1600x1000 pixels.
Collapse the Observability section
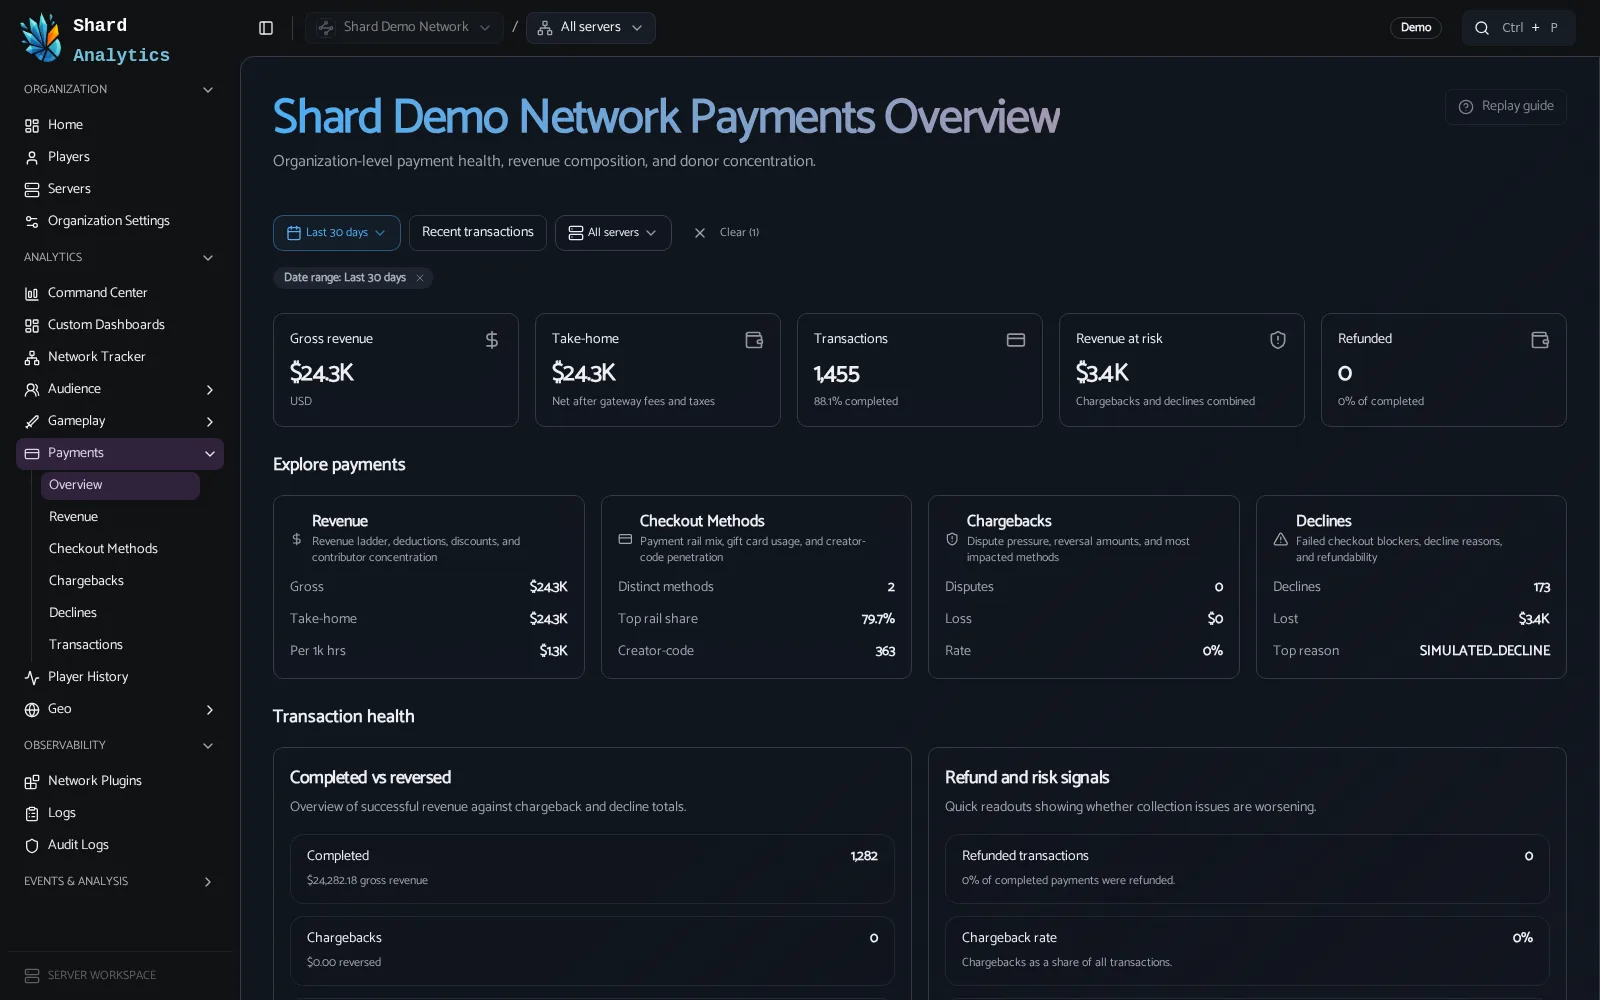click(208, 746)
